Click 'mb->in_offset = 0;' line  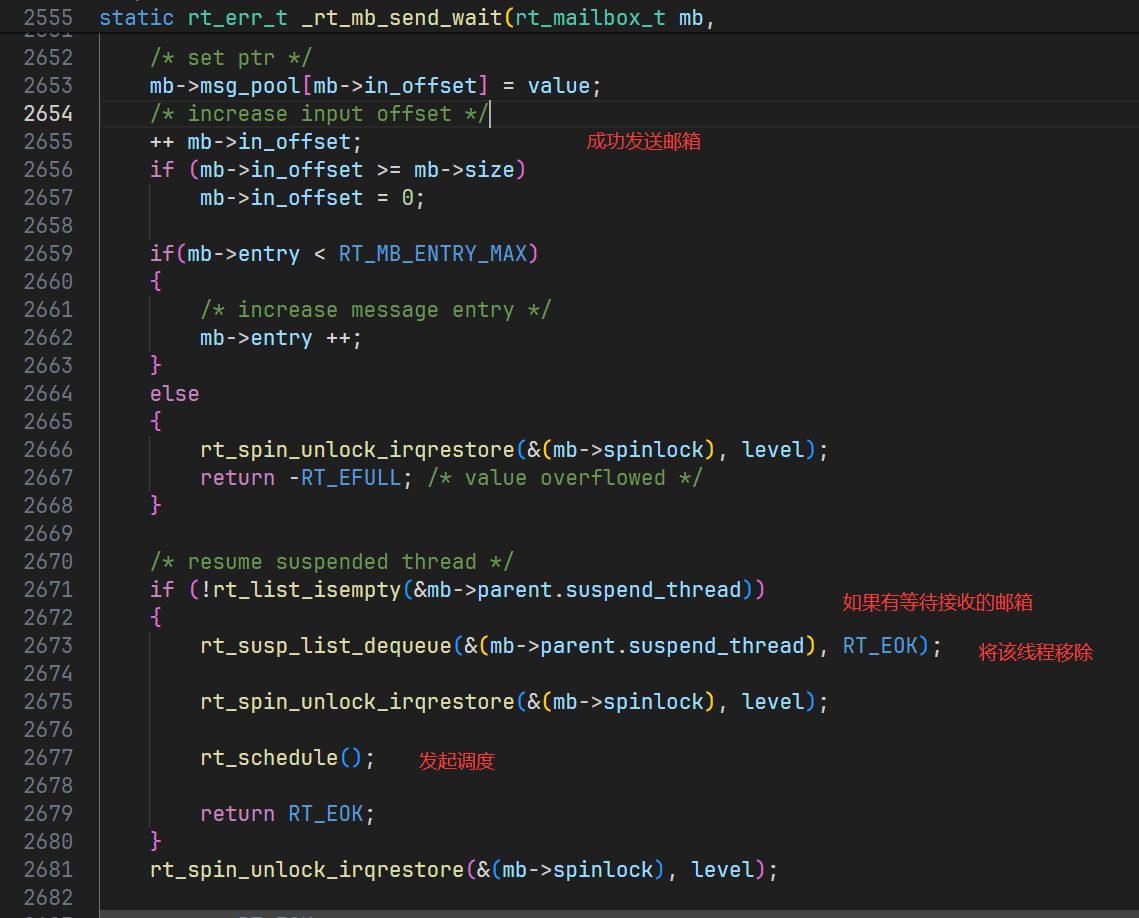(x=312, y=198)
